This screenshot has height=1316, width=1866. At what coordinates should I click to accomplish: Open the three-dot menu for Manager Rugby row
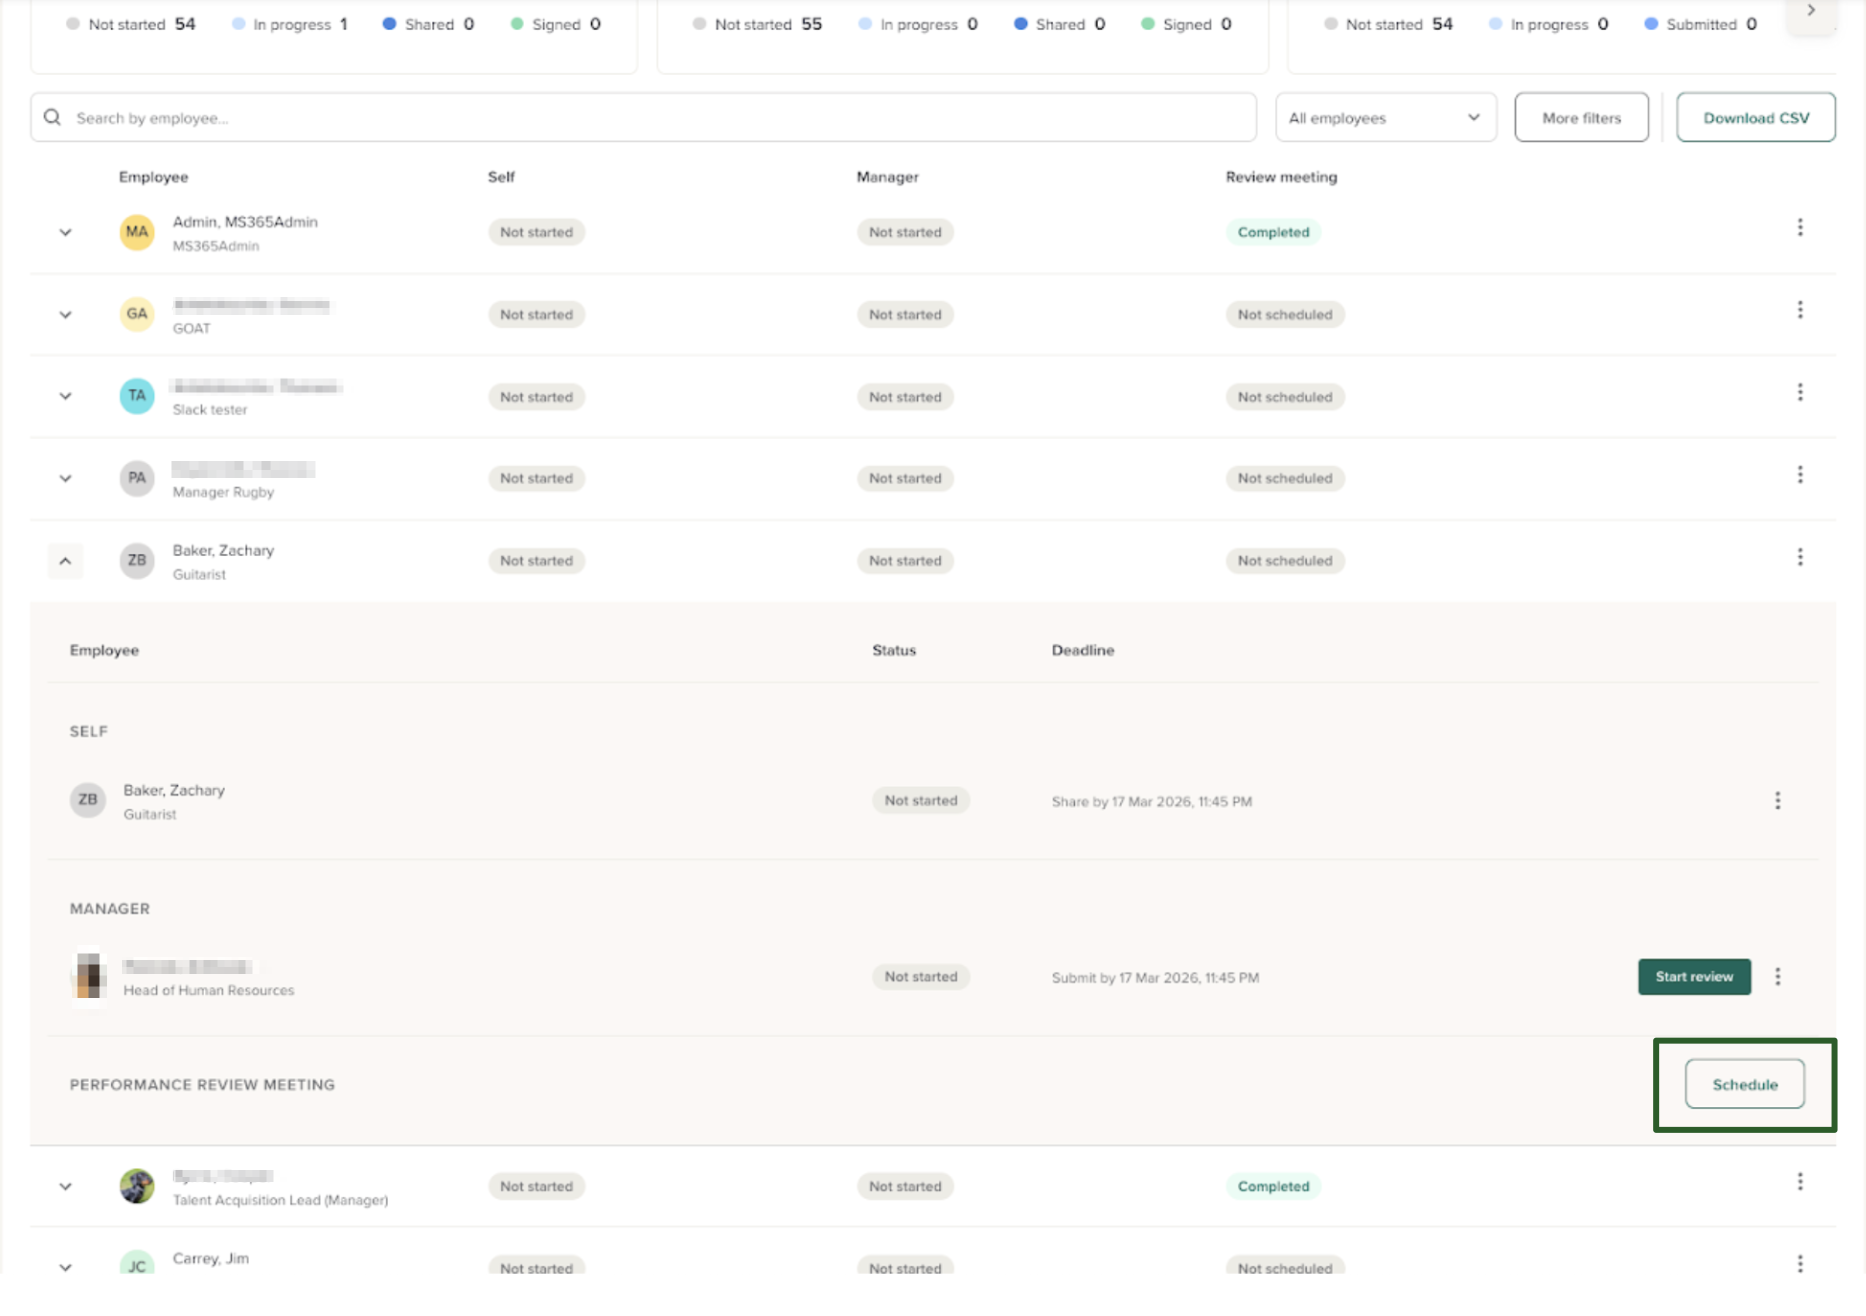1800,475
